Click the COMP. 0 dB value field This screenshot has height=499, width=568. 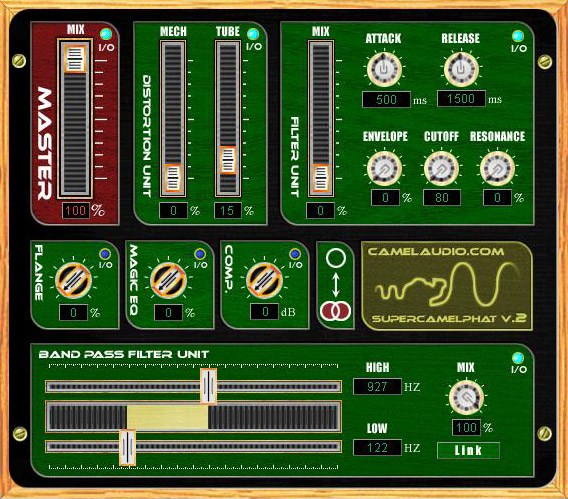(265, 312)
